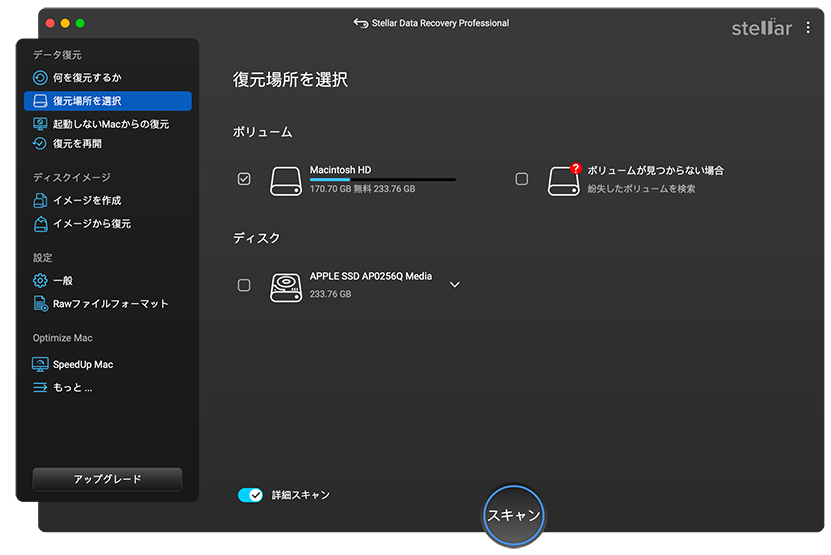Uncheck the Macintosh HD volume checkbox
The image size is (831, 555).
[244, 179]
